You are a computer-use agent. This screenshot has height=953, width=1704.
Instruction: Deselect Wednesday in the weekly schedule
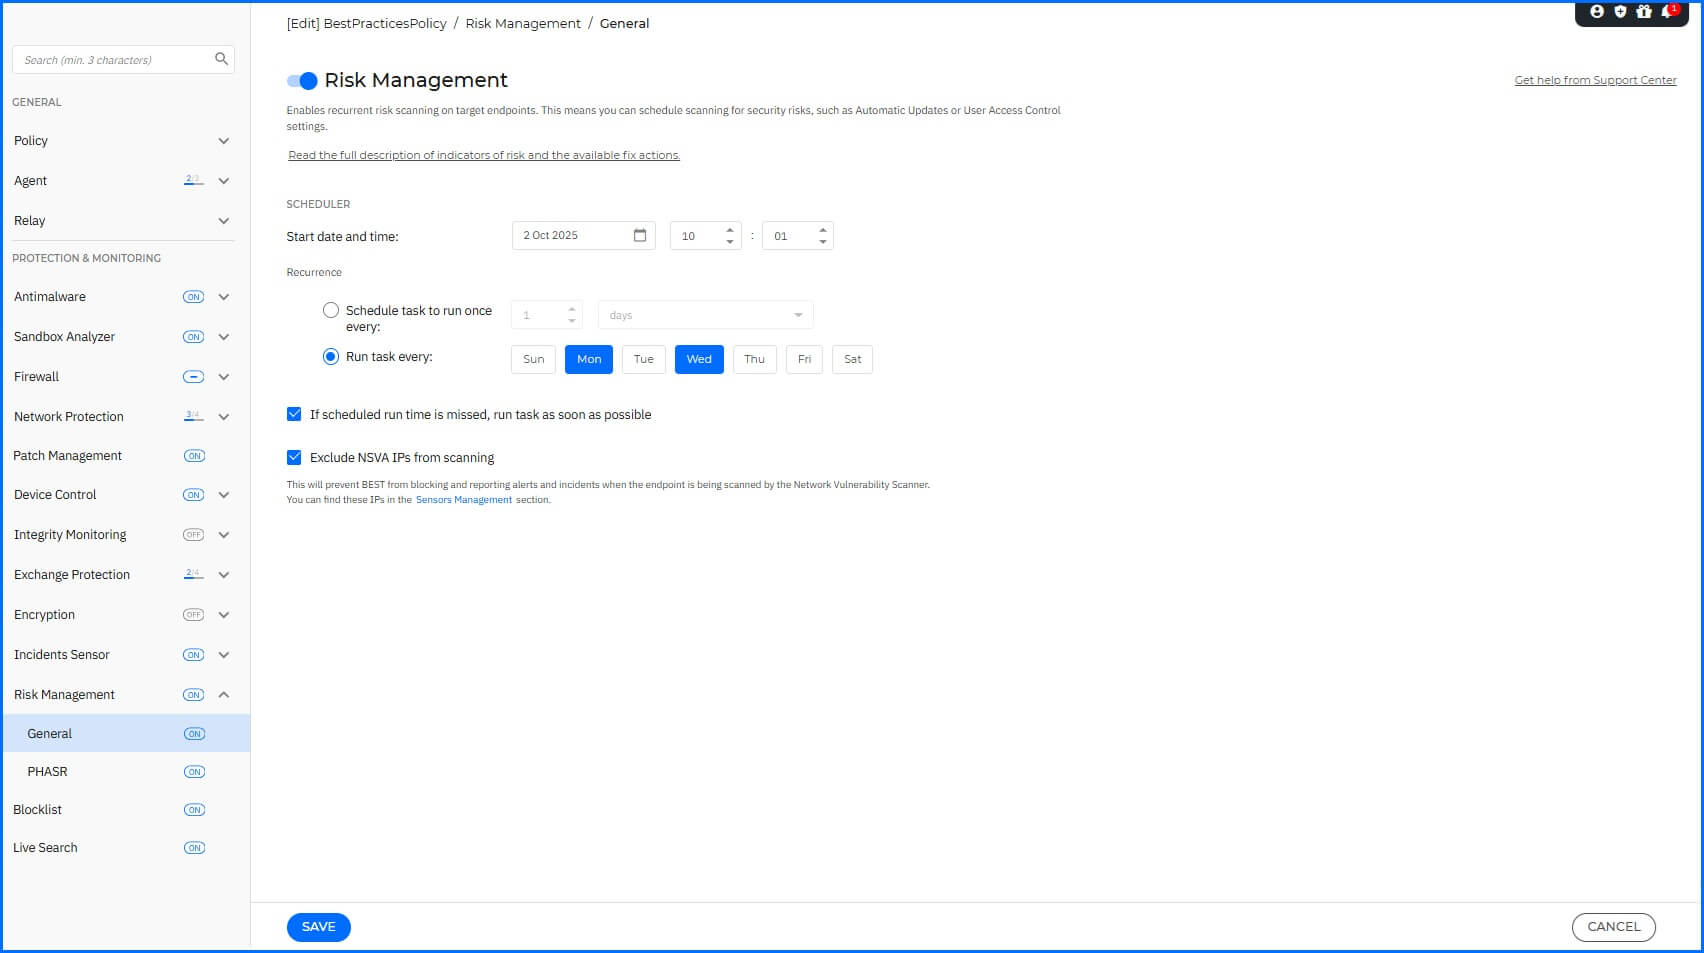click(x=698, y=359)
